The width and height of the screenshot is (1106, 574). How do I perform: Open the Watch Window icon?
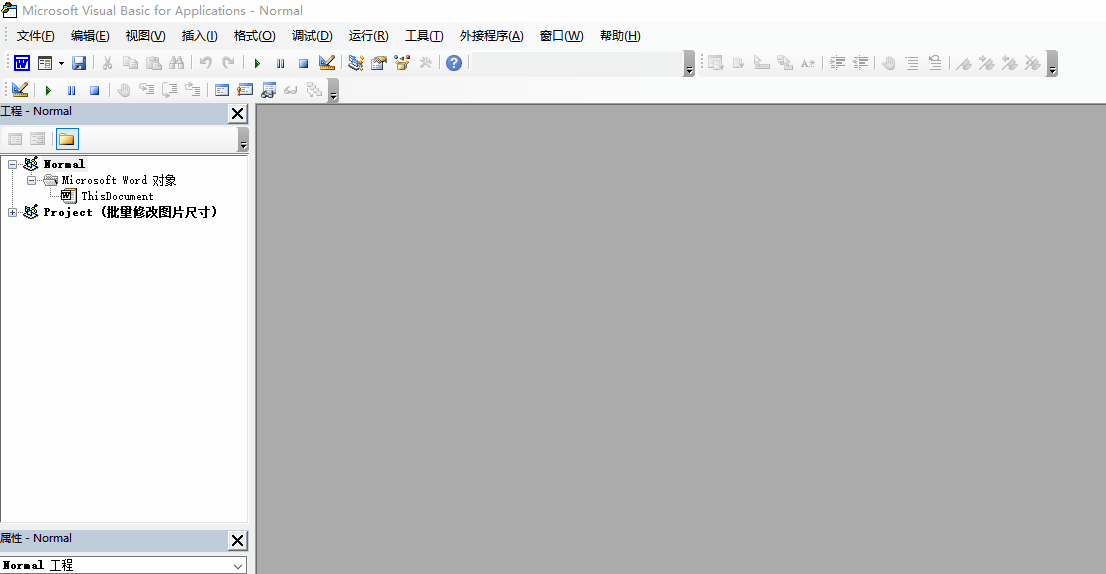pyautogui.click(x=268, y=90)
